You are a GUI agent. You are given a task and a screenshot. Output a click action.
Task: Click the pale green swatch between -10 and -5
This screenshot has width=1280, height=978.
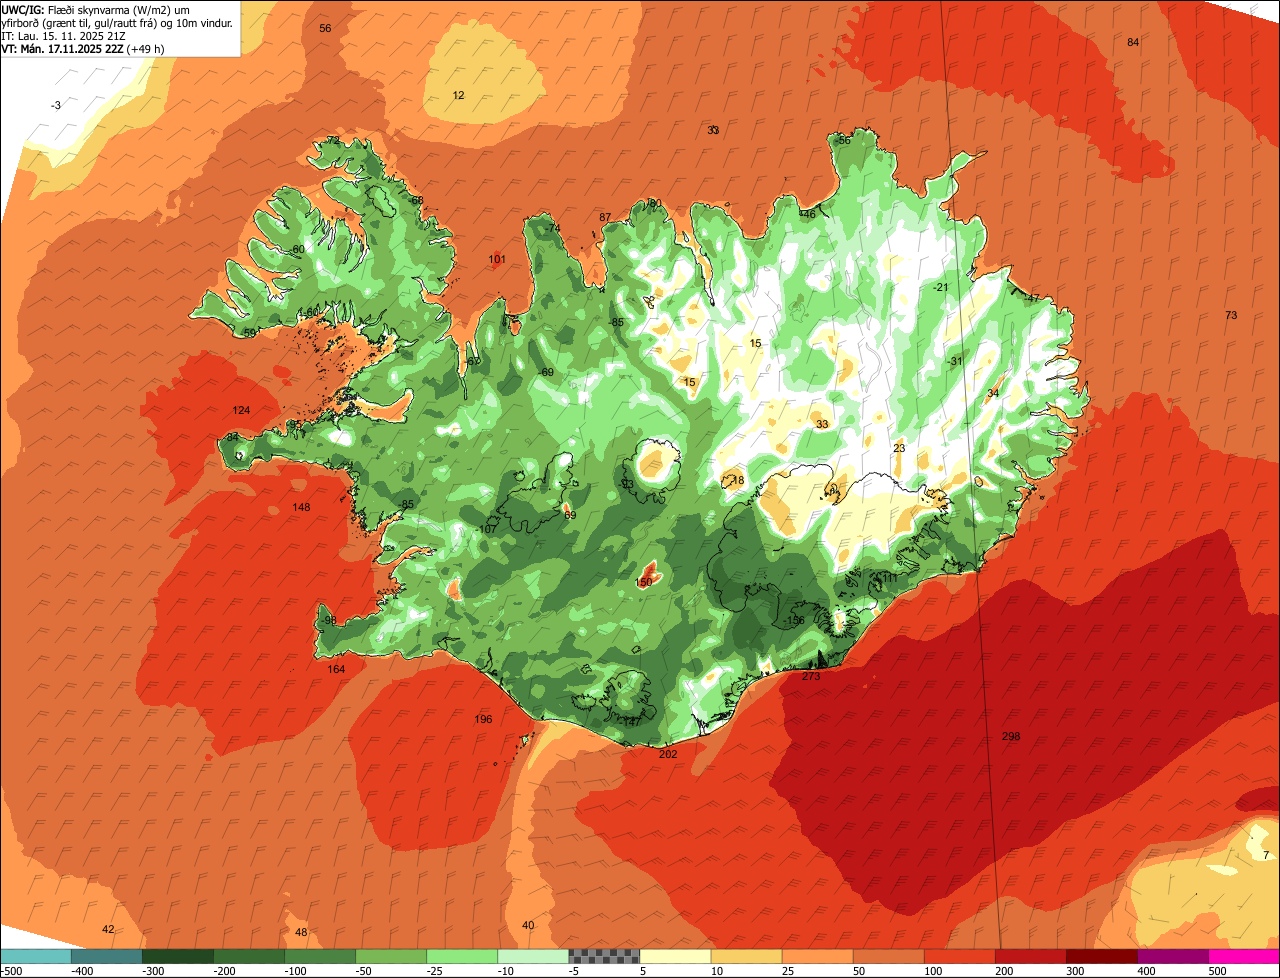tap(533, 956)
